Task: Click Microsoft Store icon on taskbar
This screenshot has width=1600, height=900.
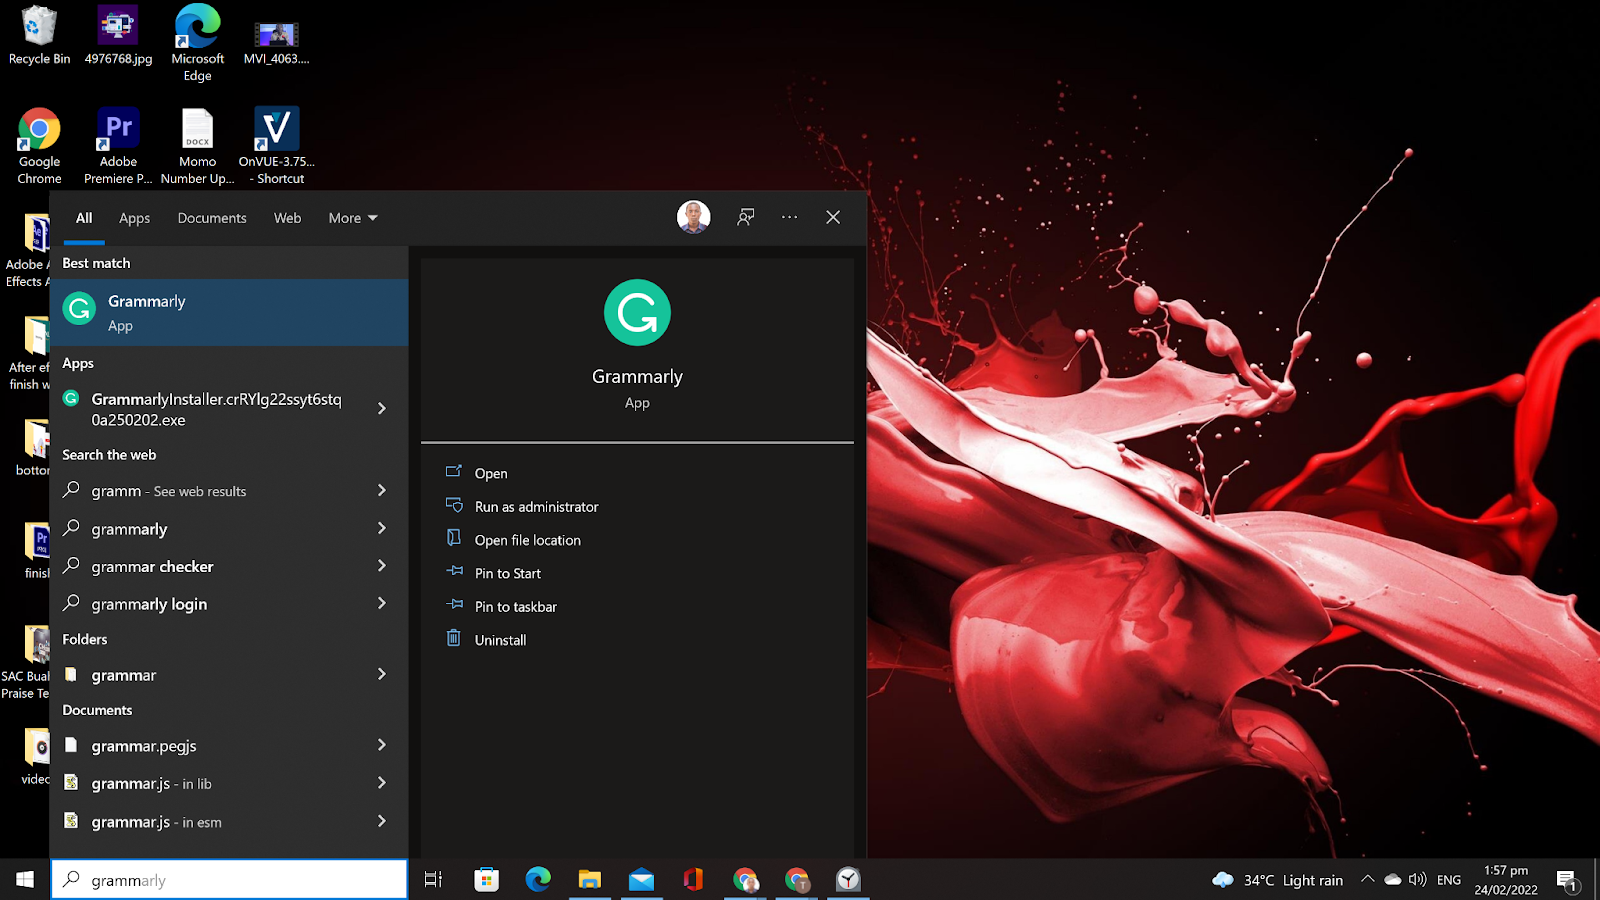Action: click(486, 880)
